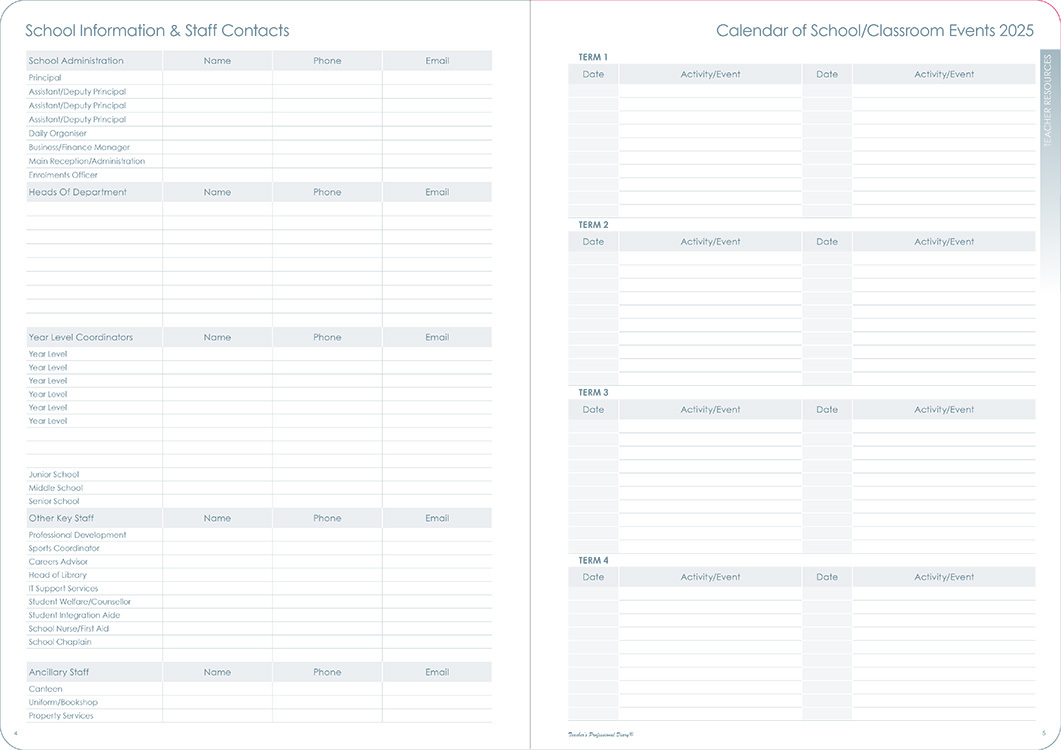Click the Term 1 heading
The height and width of the screenshot is (750, 1061).
(593, 57)
